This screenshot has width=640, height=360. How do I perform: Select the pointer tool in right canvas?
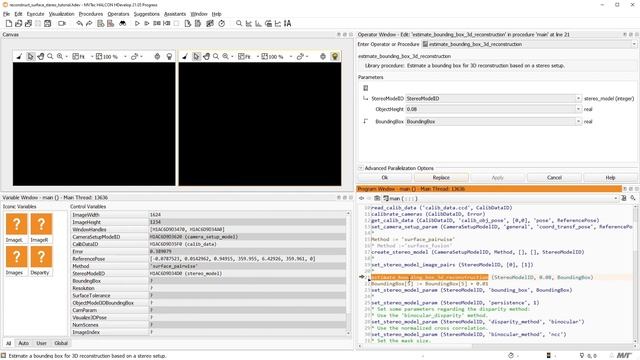point(196,56)
